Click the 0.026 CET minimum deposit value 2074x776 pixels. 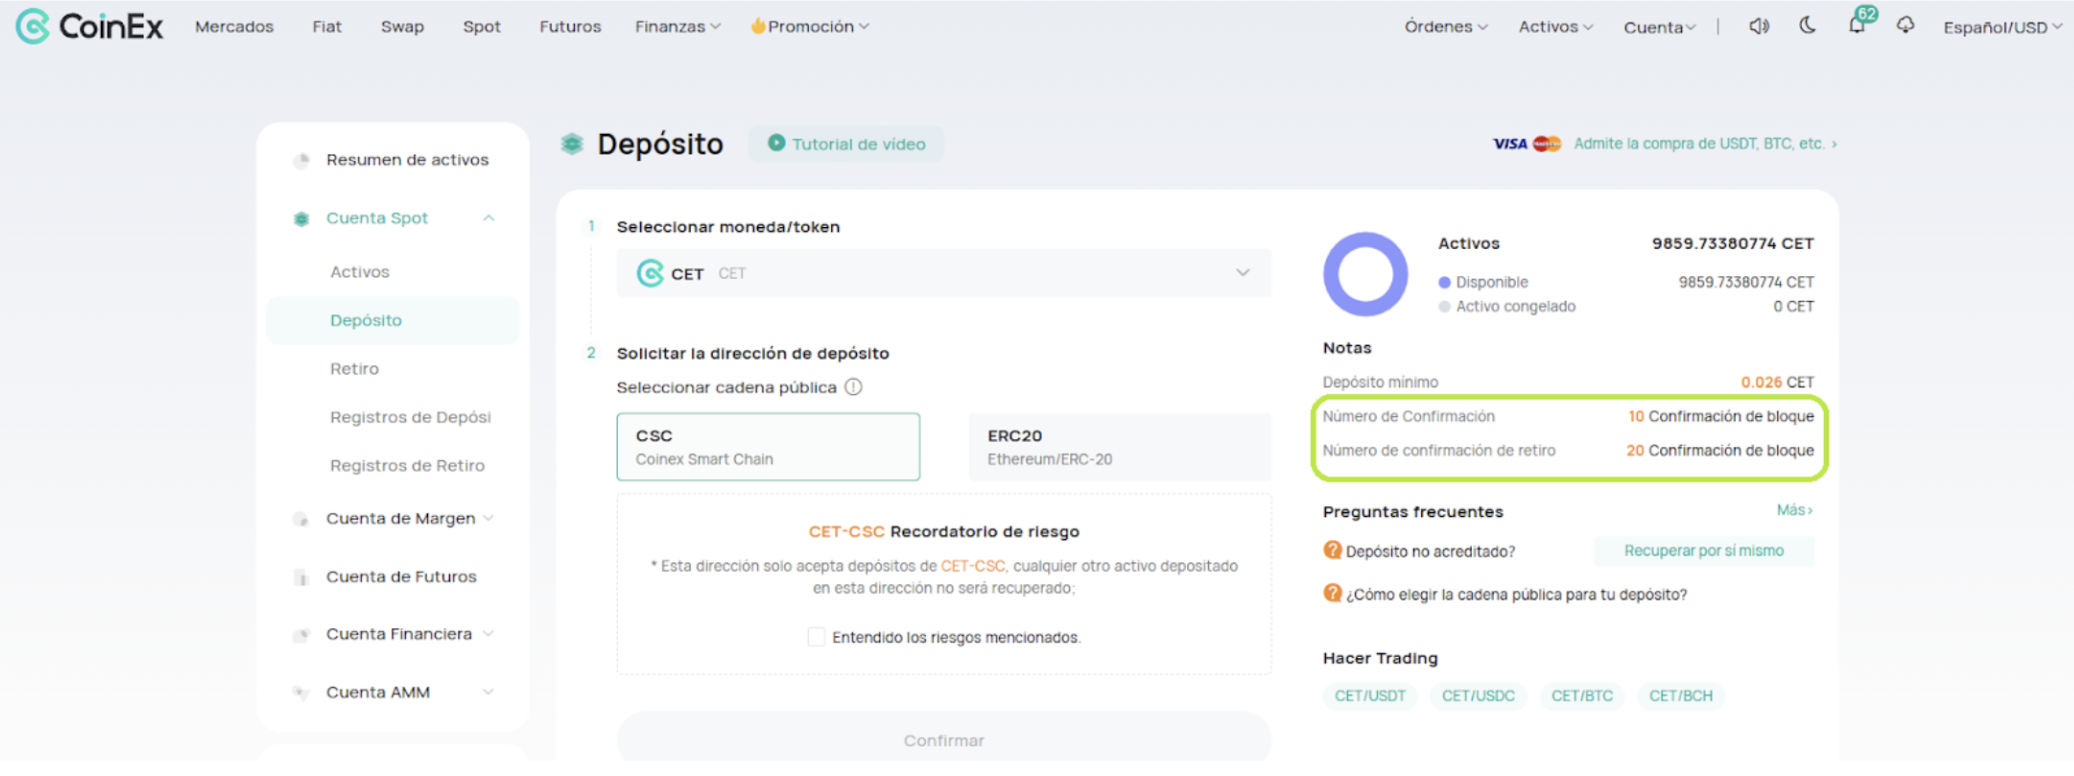click(x=1777, y=382)
